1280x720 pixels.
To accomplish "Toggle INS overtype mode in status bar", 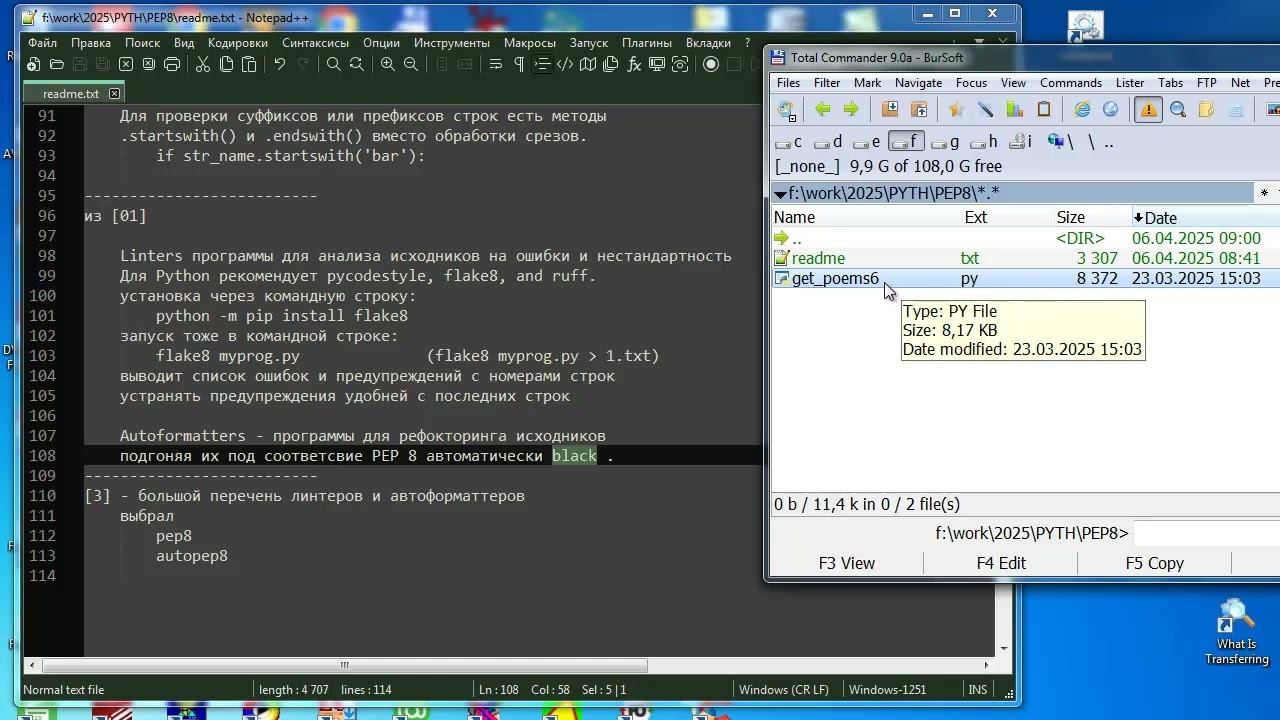I will tap(977, 690).
